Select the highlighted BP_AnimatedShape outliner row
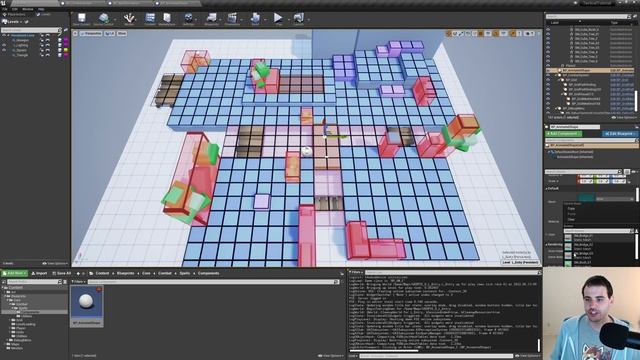 pyautogui.click(x=591, y=70)
